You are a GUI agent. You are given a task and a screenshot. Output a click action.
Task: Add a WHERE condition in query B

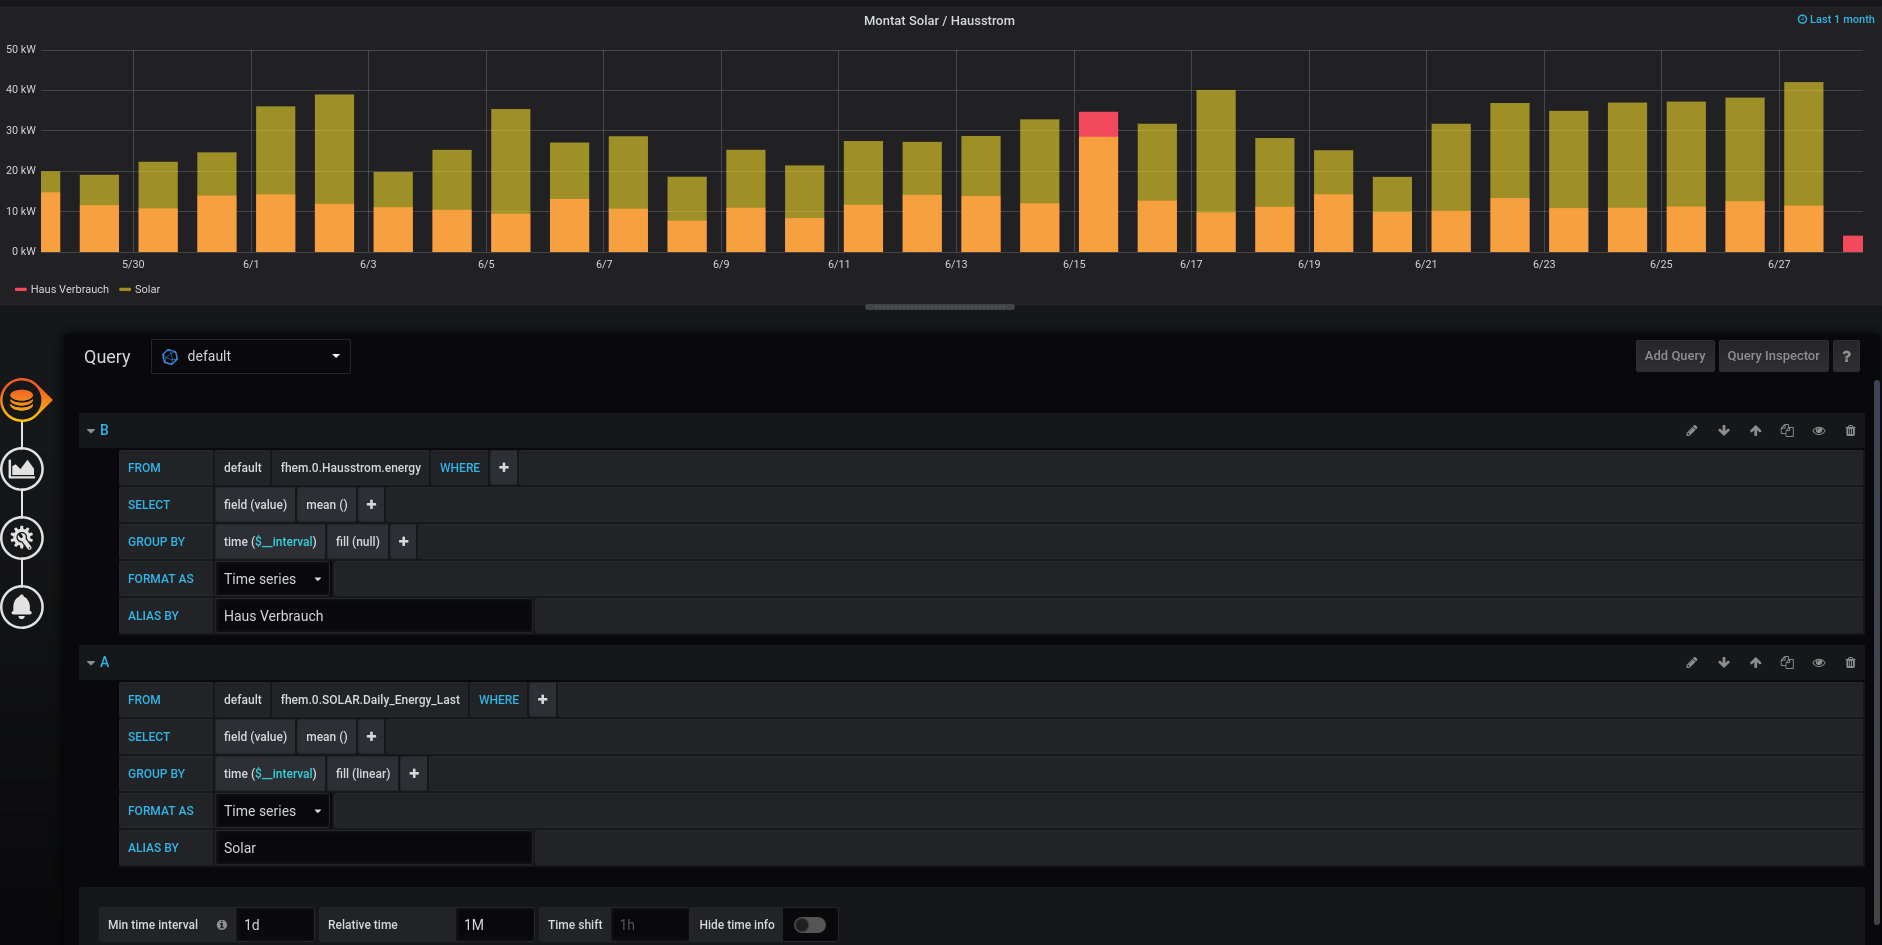504,468
